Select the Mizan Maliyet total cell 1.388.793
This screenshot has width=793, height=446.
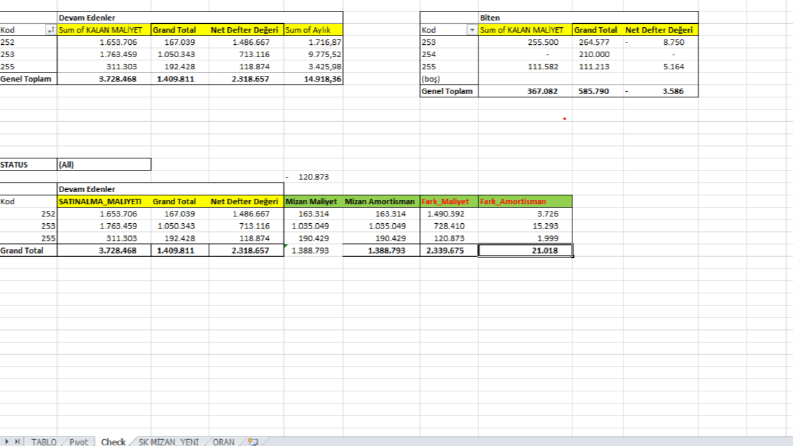pyautogui.click(x=313, y=250)
